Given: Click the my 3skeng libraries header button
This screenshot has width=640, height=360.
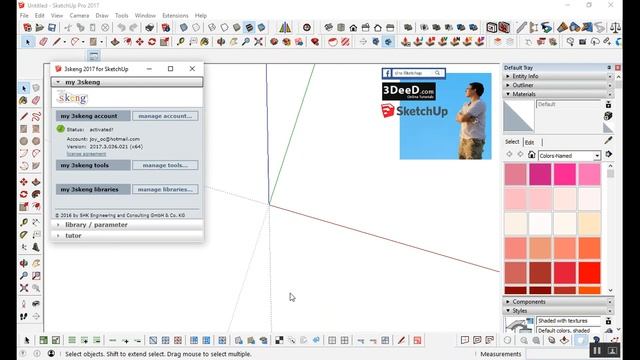Looking at the screenshot, I should point(93,189).
